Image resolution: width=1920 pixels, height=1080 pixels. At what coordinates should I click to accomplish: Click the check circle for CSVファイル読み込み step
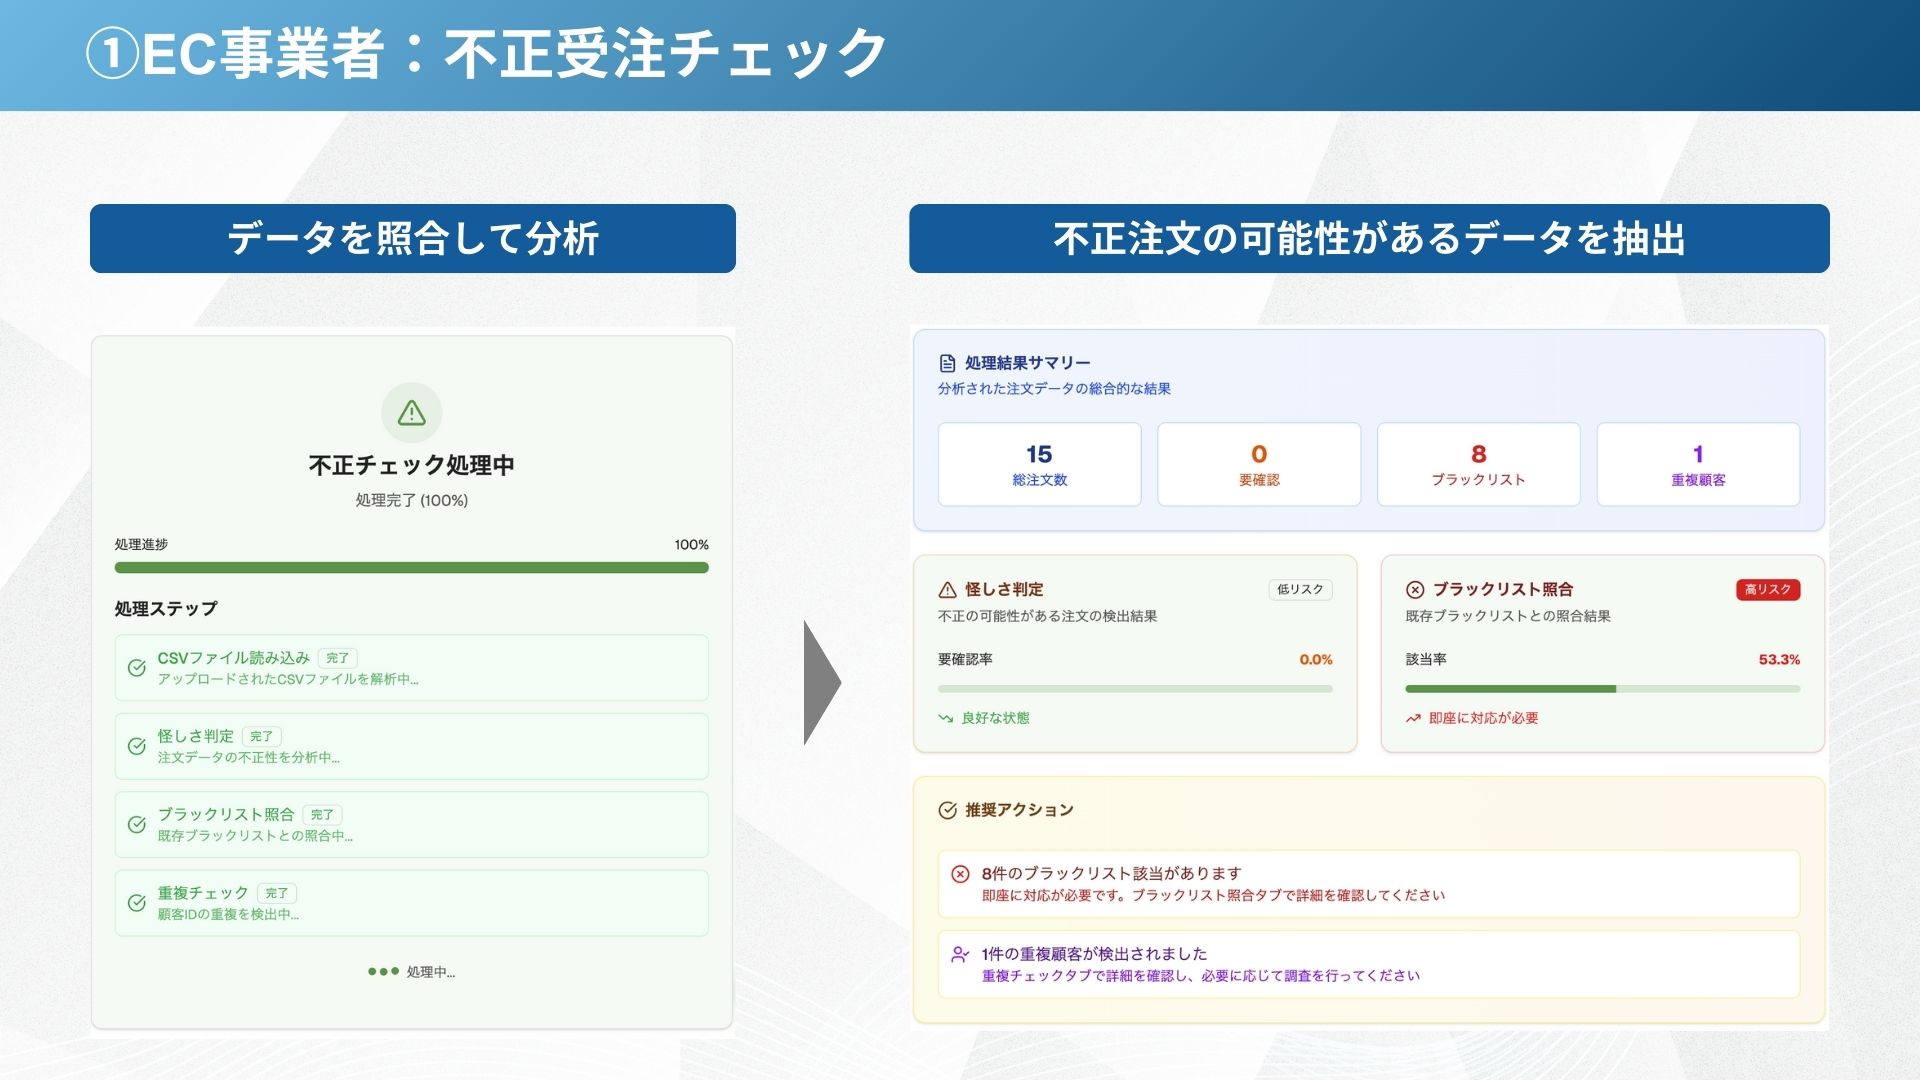click(137, 668)
